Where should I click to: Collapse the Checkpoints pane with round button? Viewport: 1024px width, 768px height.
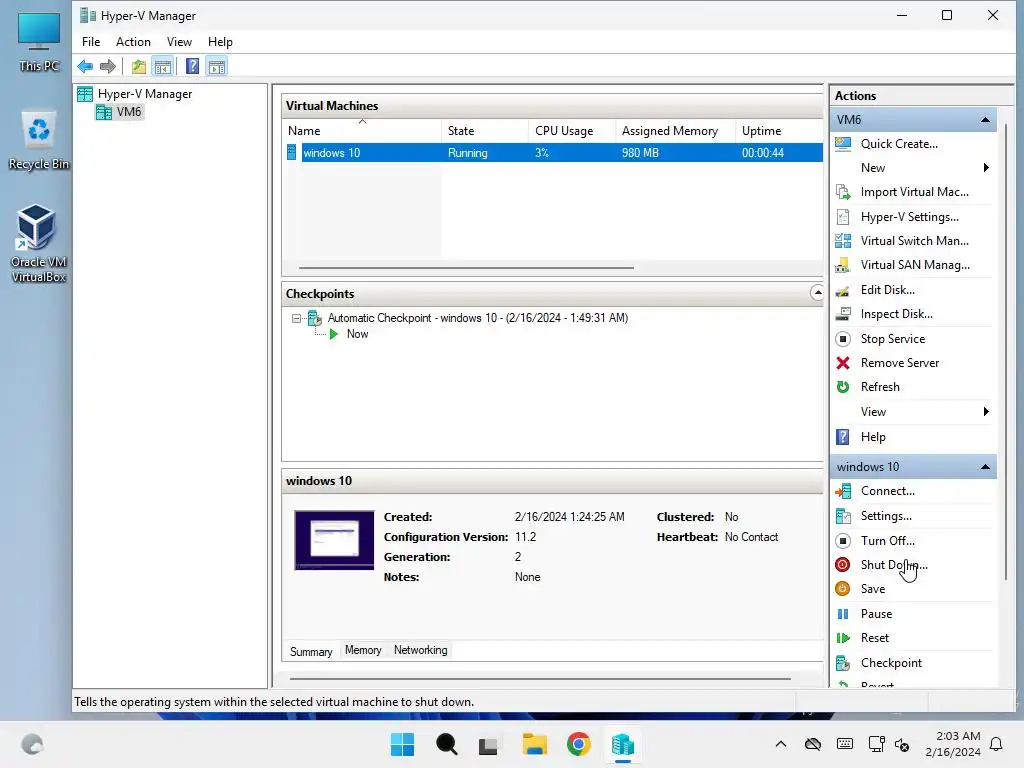pyautogui.click(x=817, y=293)
